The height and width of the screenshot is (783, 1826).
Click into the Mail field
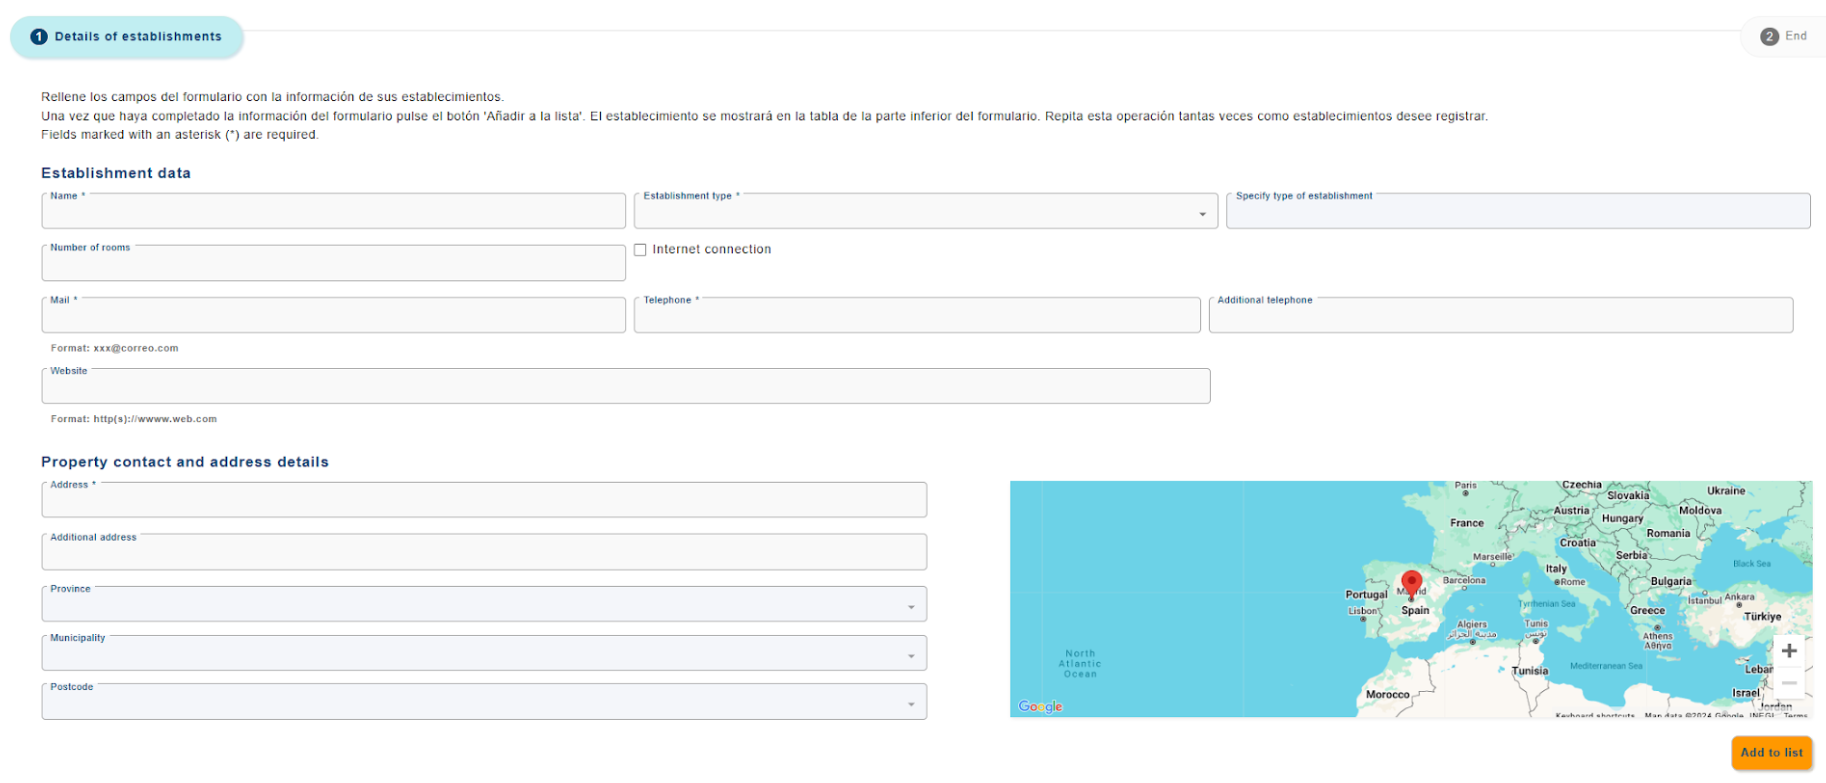point(333,317)
